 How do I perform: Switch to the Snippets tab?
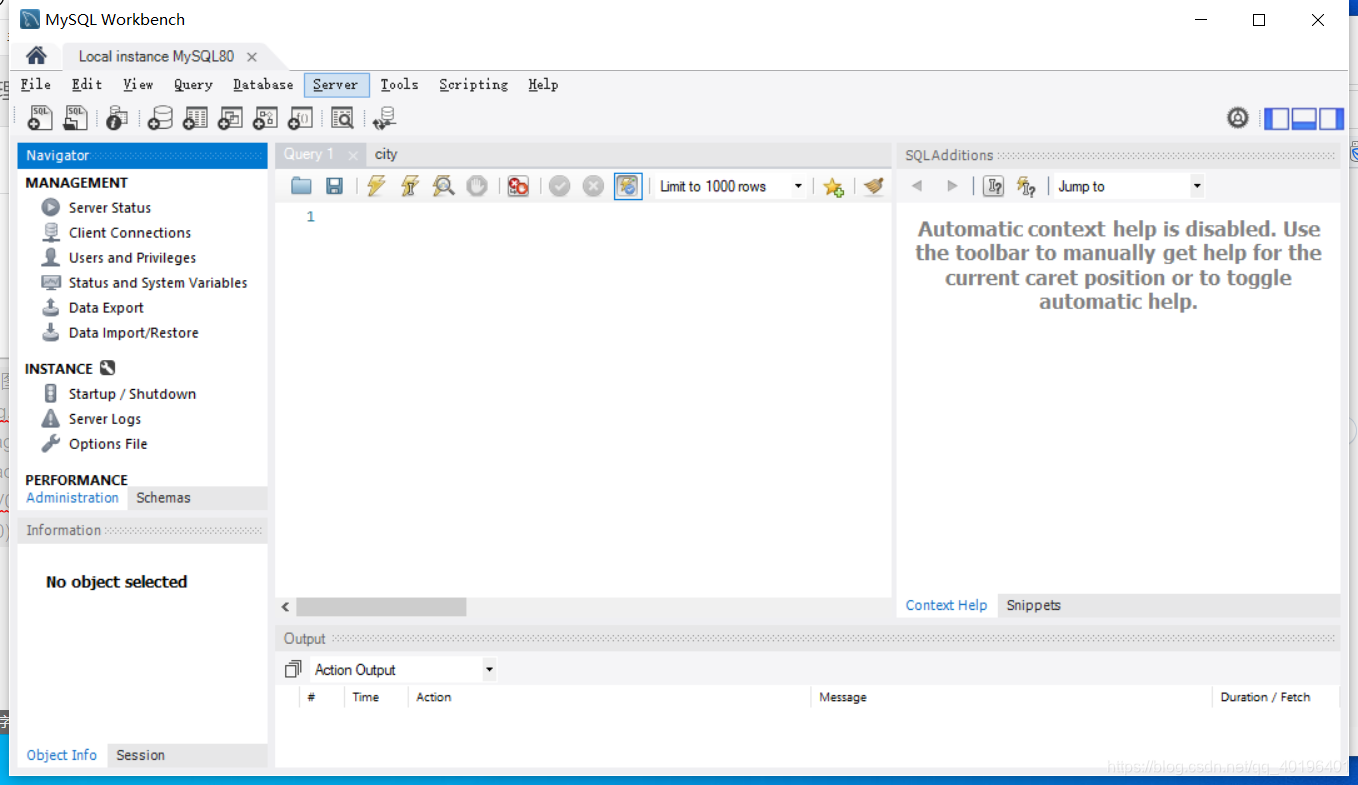coord(1033,605)
